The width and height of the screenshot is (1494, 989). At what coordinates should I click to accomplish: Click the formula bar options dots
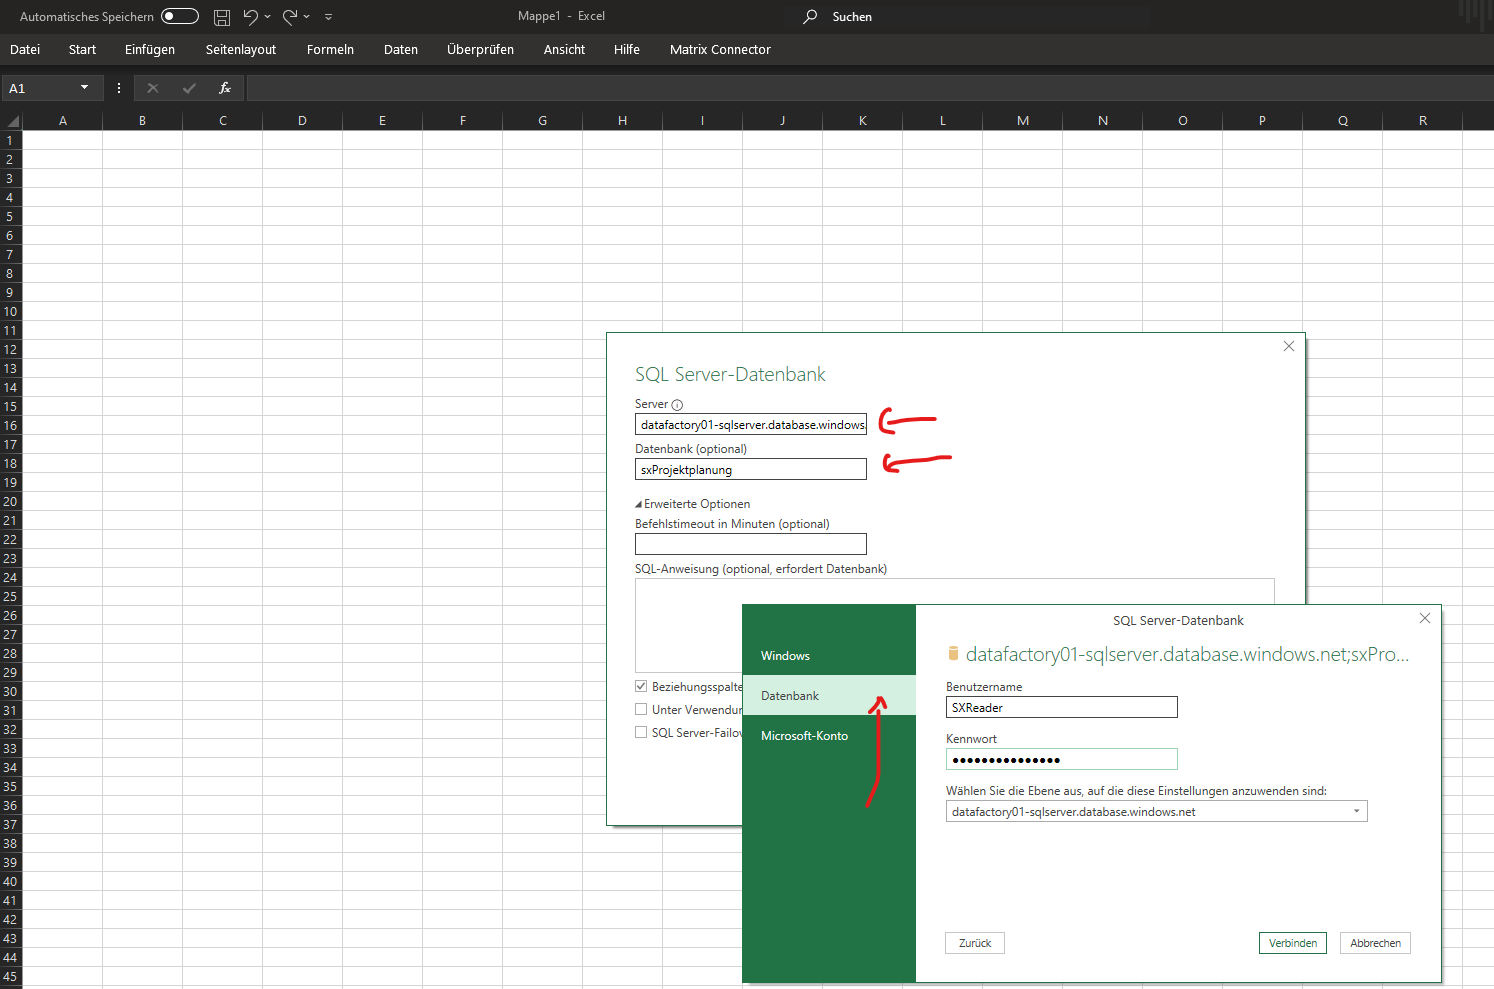click(119, 88)
